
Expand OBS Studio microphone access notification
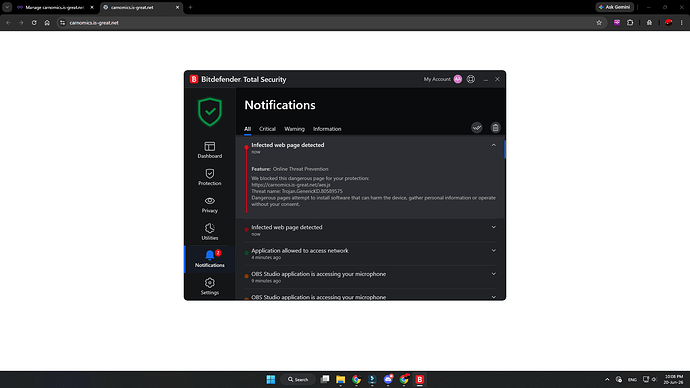[493, 274]
